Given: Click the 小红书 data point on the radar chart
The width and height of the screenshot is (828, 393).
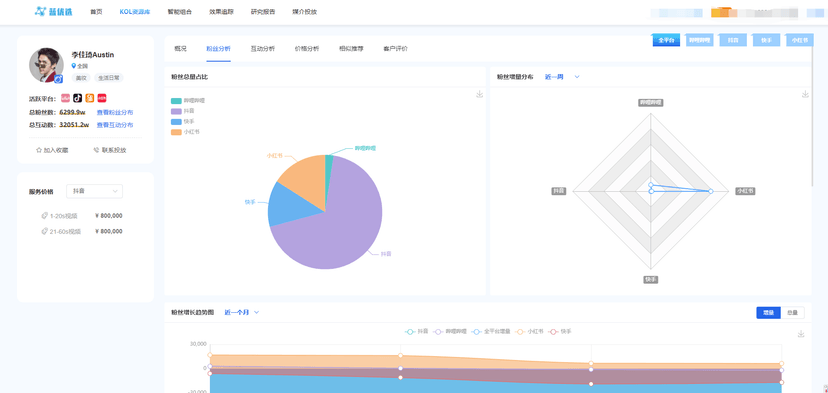Looking at the screenshot, I should coord(711,191).
